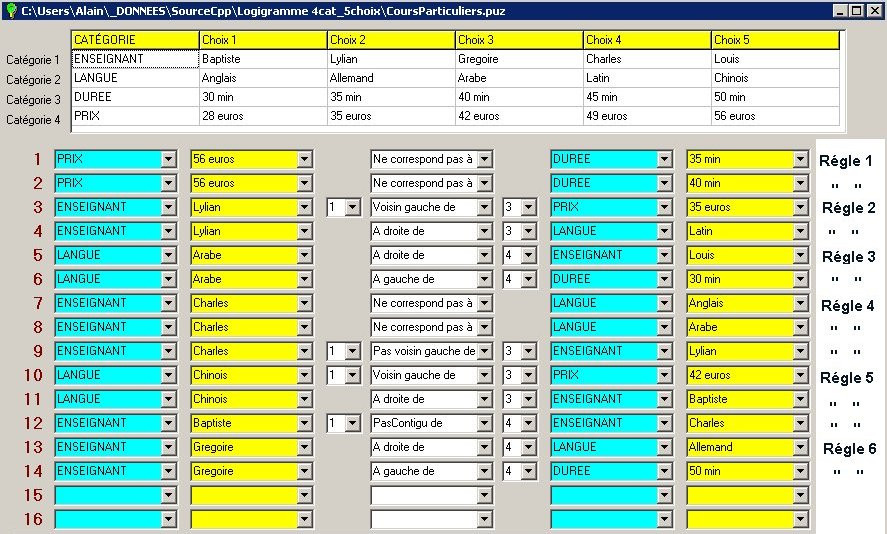The image size is (887, 534).
Task: Click the PRIX cell in Catégorie 4
Action: click(136, 116)
